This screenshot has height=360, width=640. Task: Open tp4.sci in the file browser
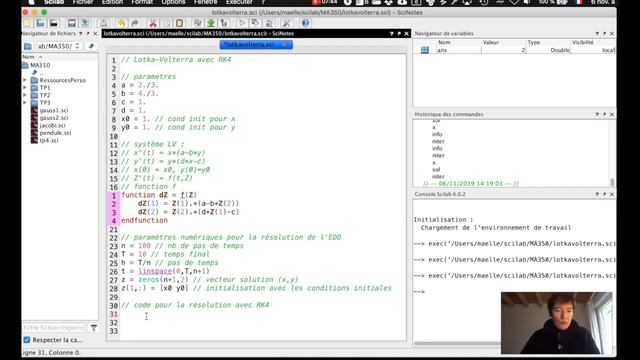pyautogui.click(x=49, y=140)
